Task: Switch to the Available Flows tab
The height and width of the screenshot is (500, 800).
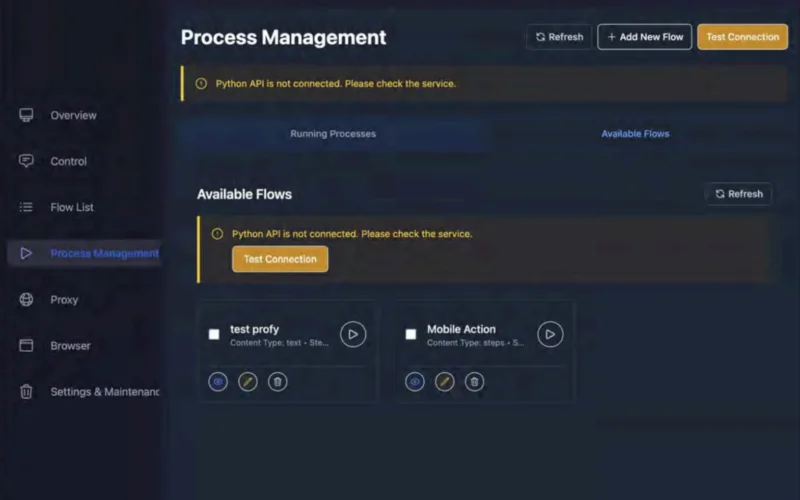Action: pos(635,134)
